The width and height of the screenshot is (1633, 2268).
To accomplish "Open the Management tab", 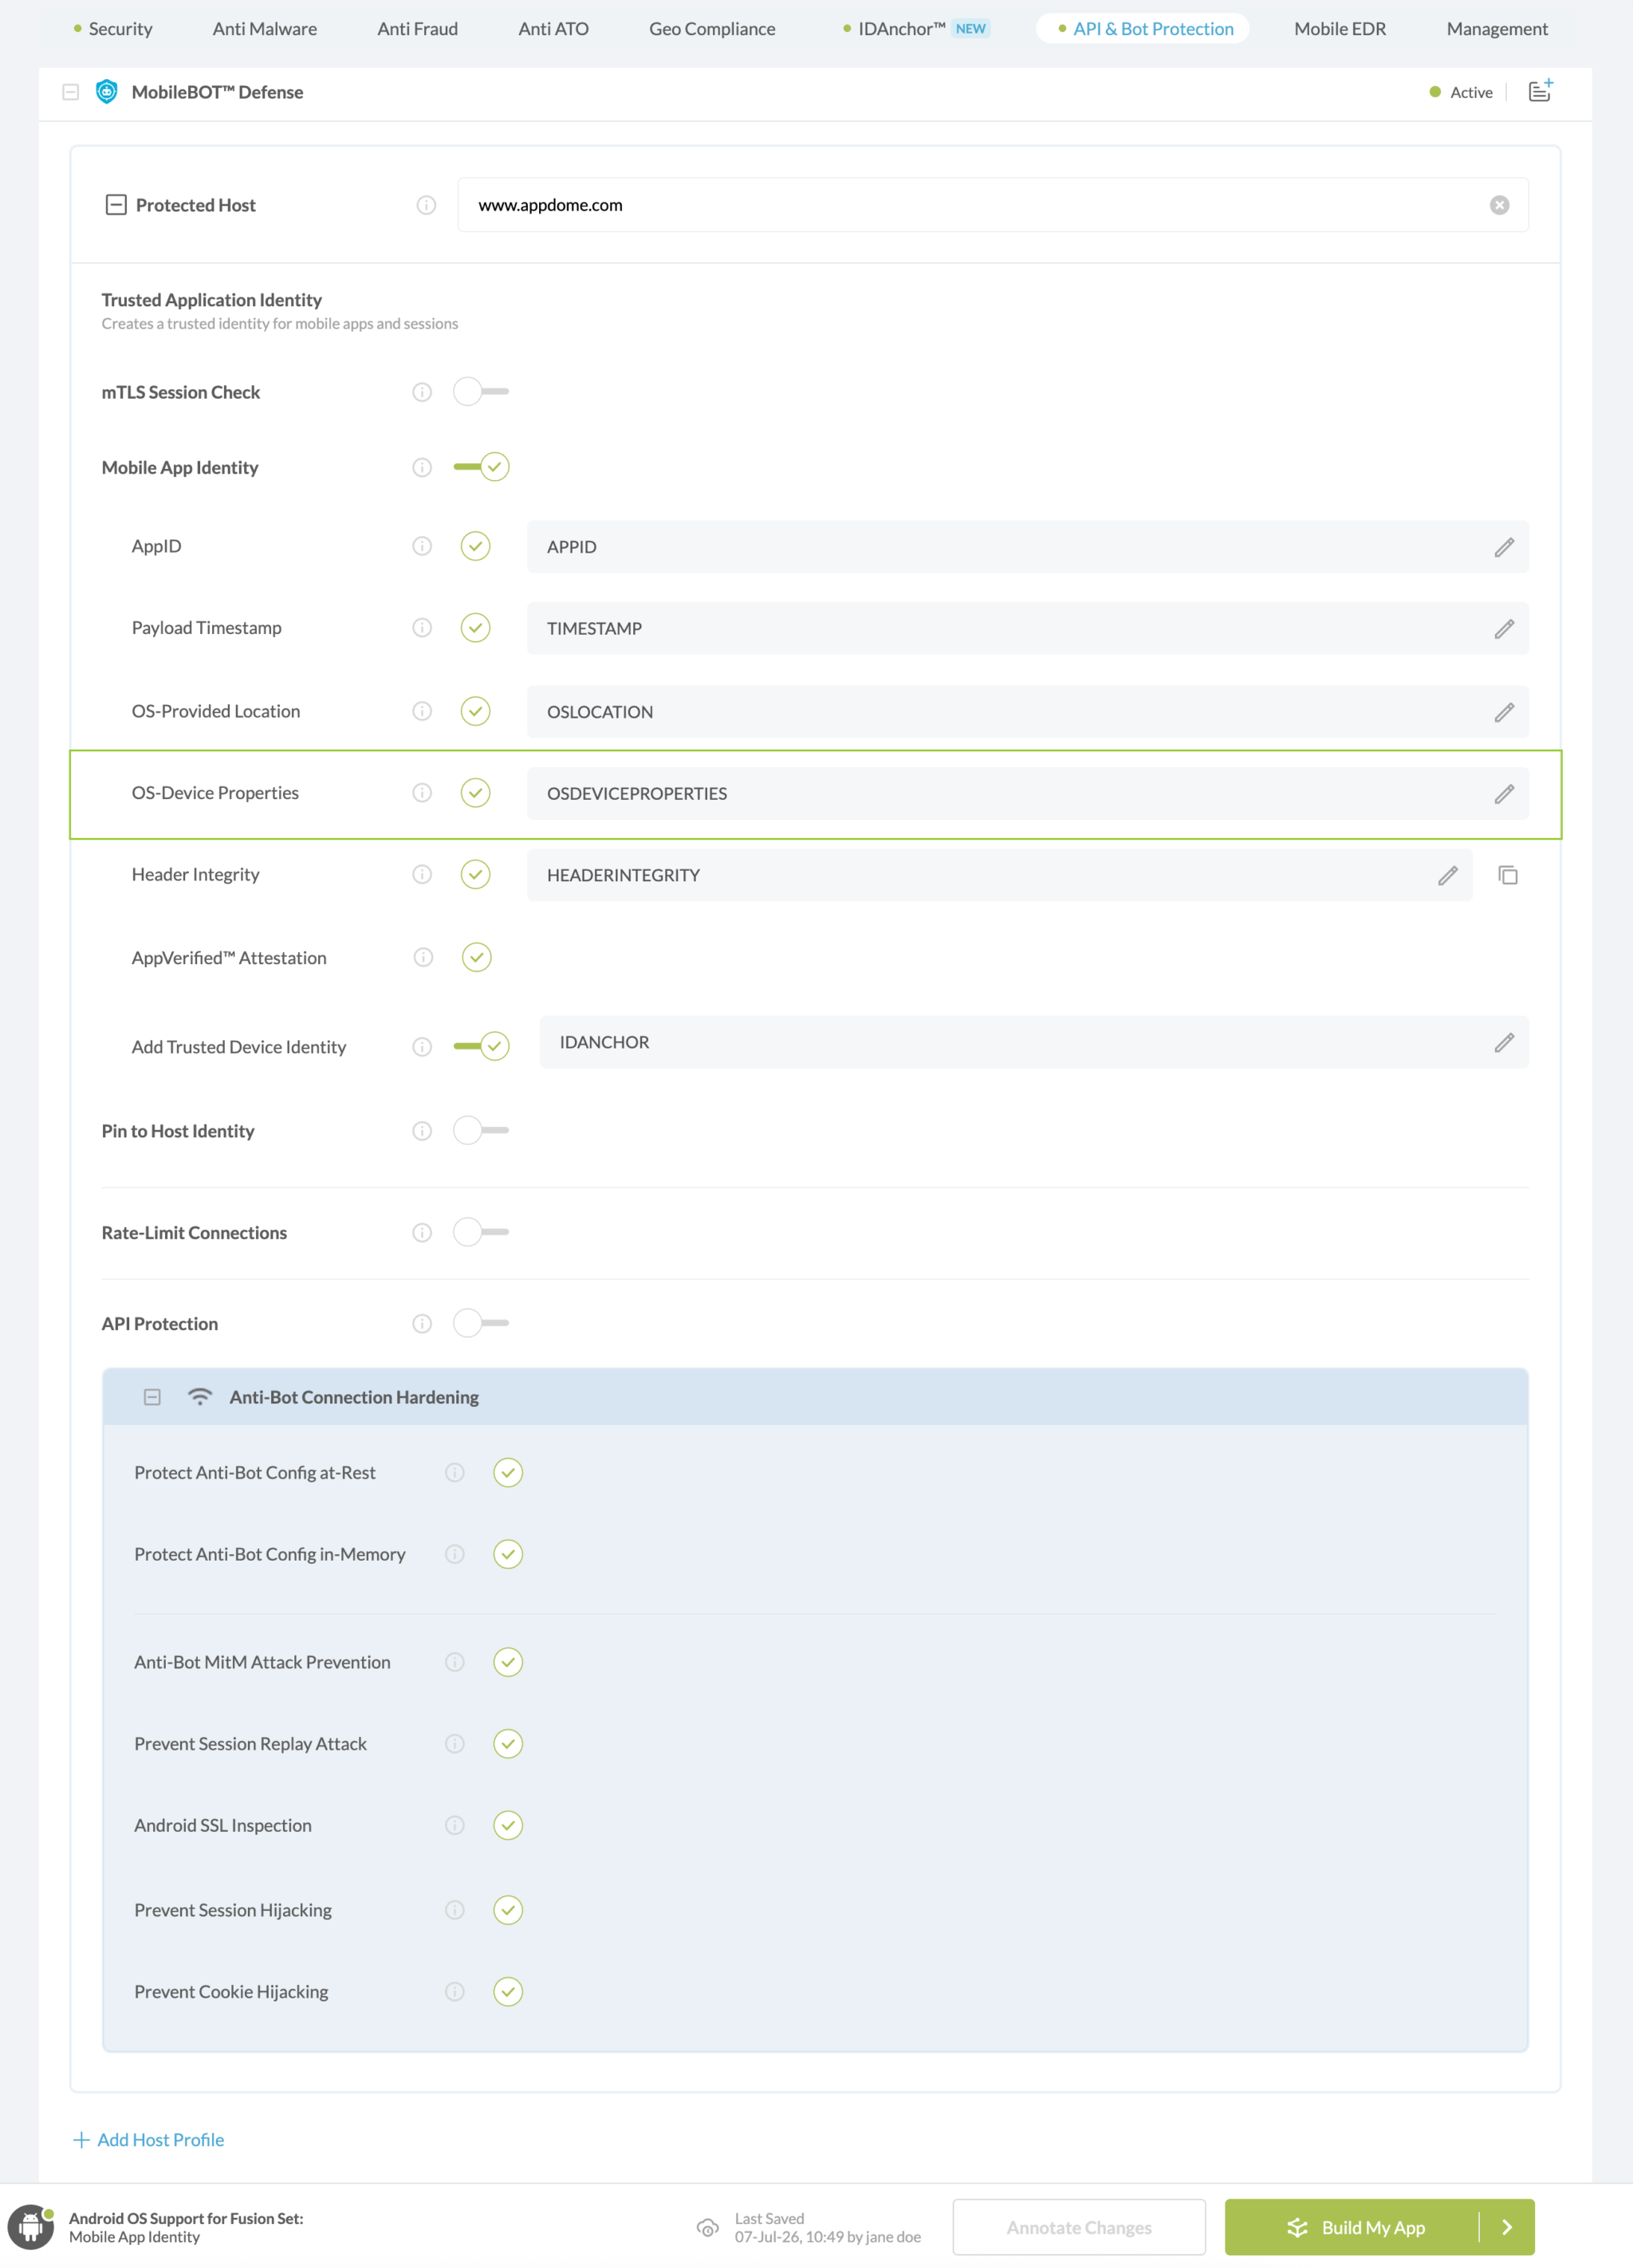I will (x=1497, y=29).
